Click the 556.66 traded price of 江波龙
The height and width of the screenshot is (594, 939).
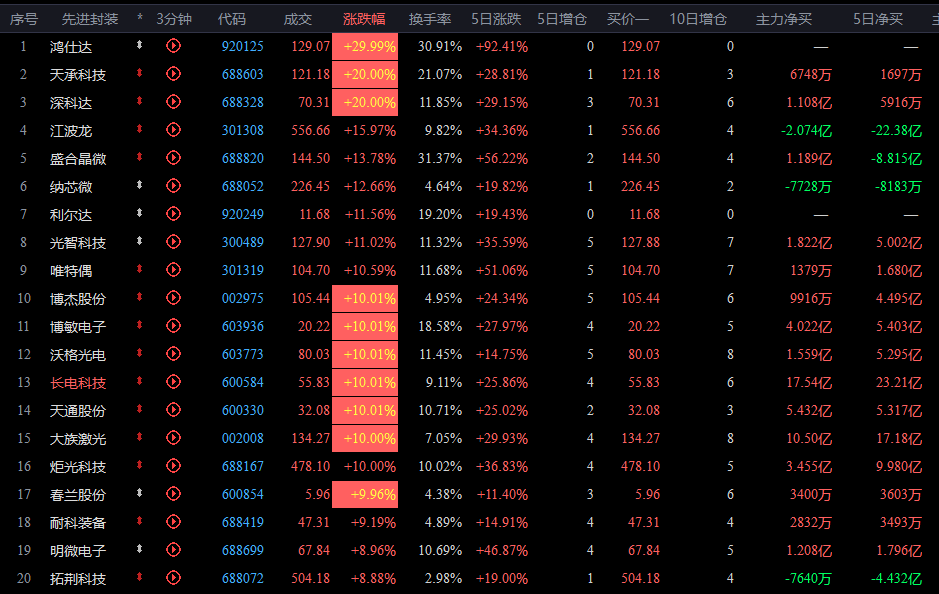point(310,130)
